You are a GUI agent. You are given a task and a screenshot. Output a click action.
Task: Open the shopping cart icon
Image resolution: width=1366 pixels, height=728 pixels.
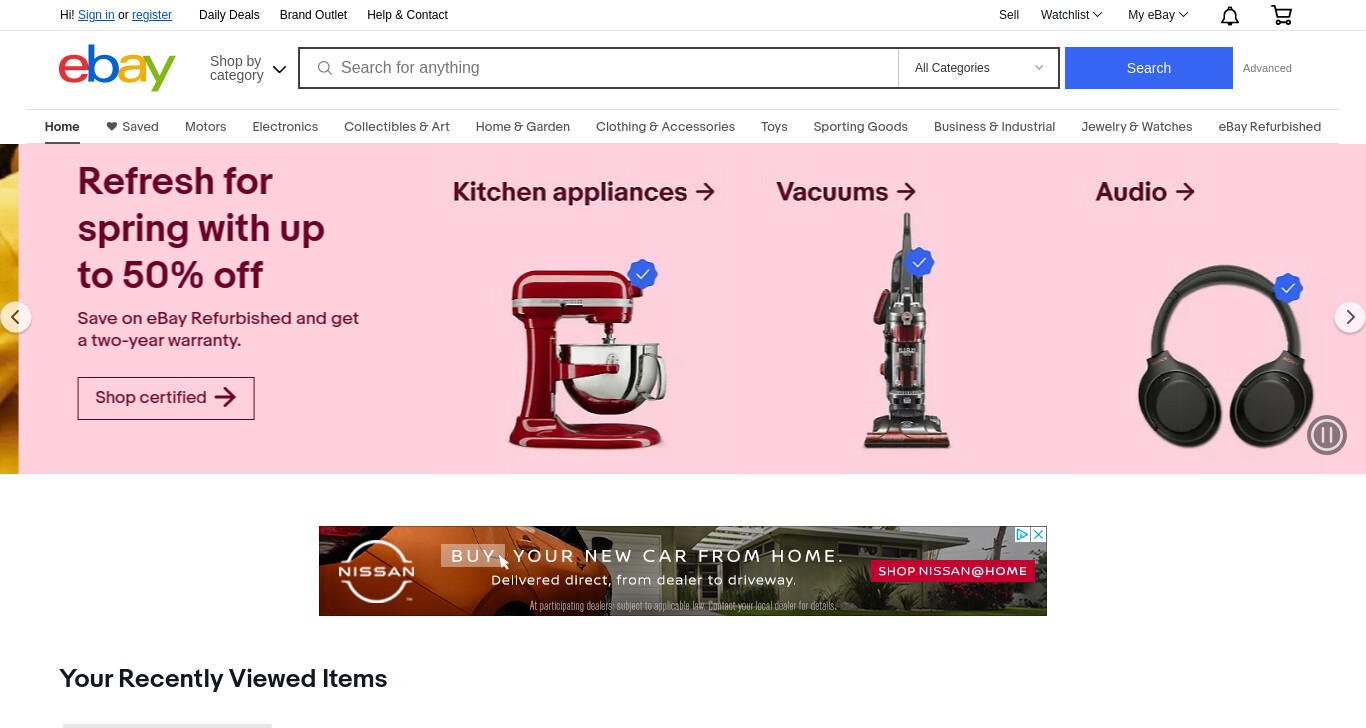coord(1281,15)
